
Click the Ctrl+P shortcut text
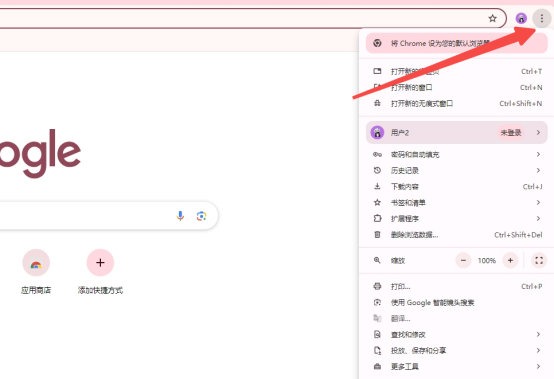(532, 286)
